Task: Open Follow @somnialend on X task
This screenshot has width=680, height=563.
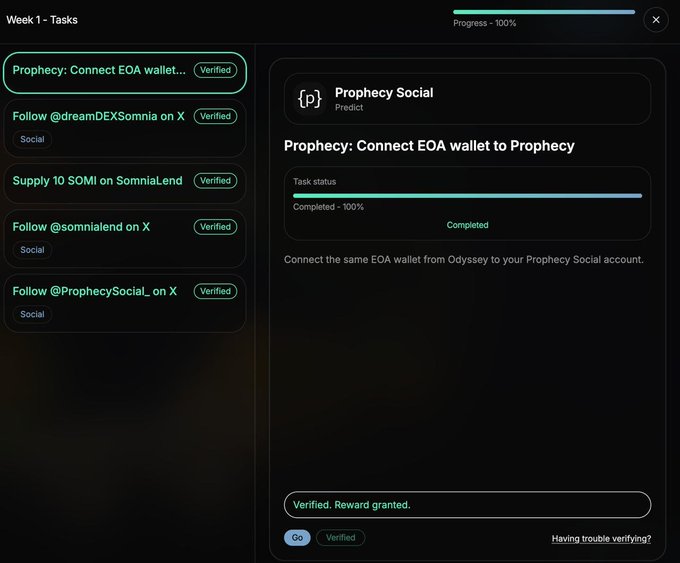Action: coord(125,239)
